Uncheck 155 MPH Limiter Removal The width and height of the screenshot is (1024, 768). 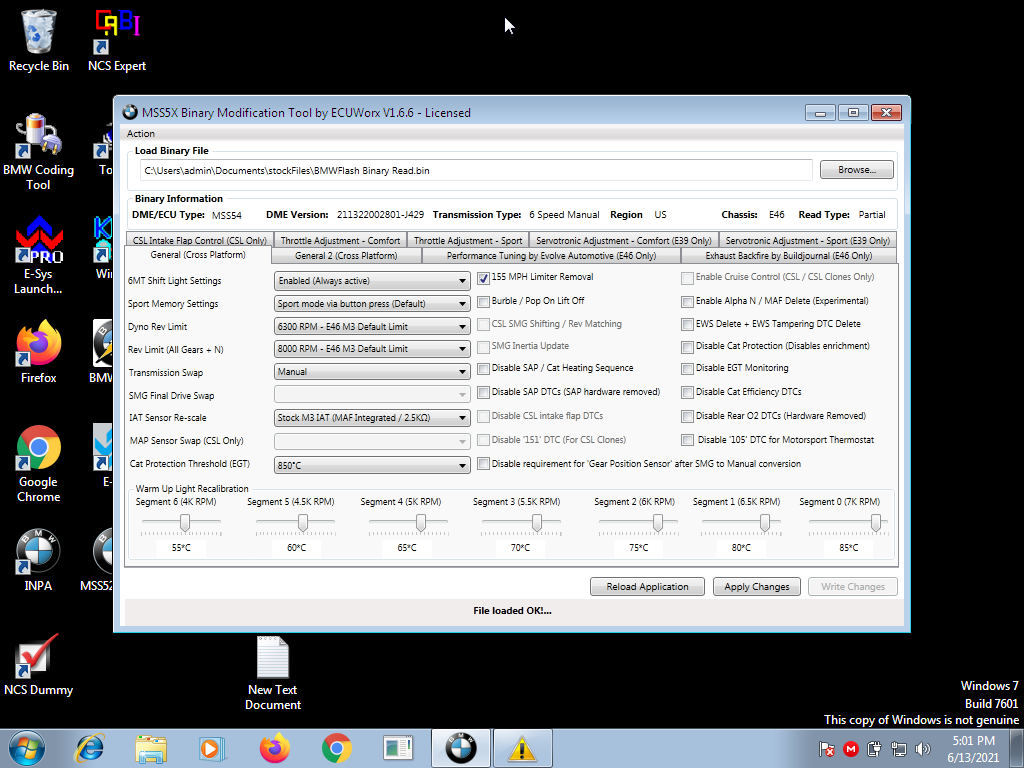(484, 278)
